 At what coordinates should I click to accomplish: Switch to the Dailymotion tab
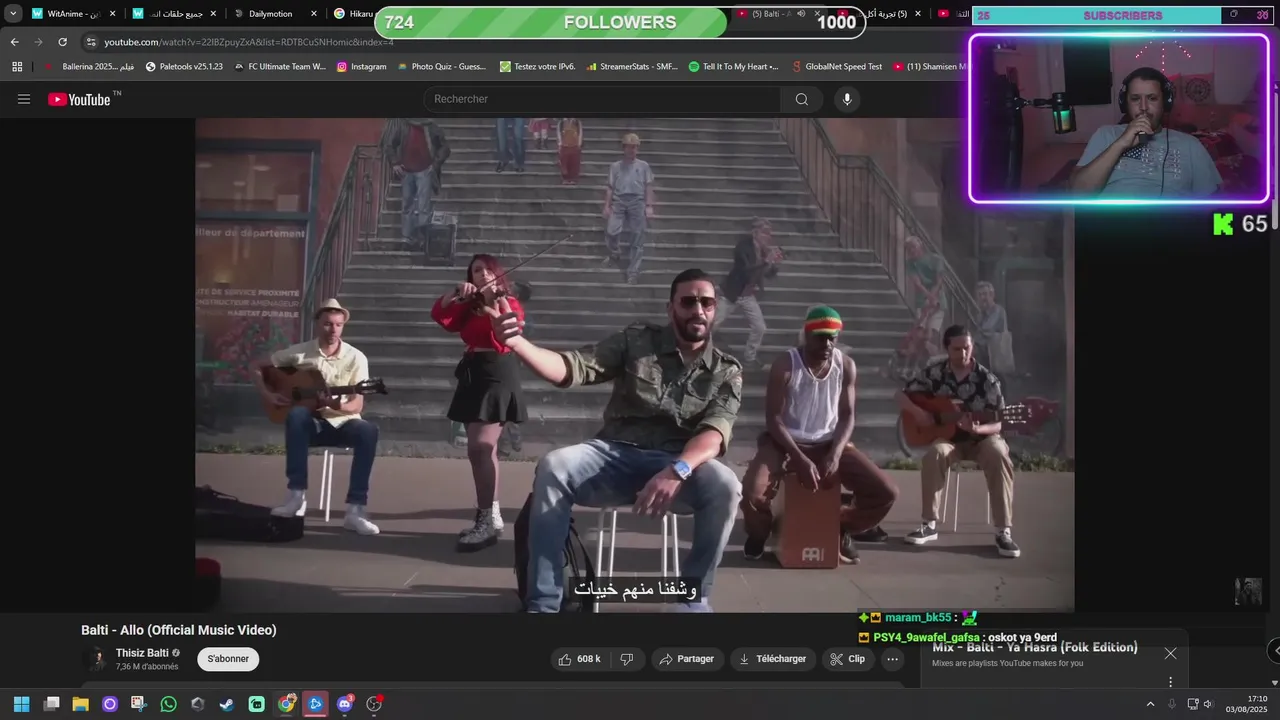(x=275, y=14)
